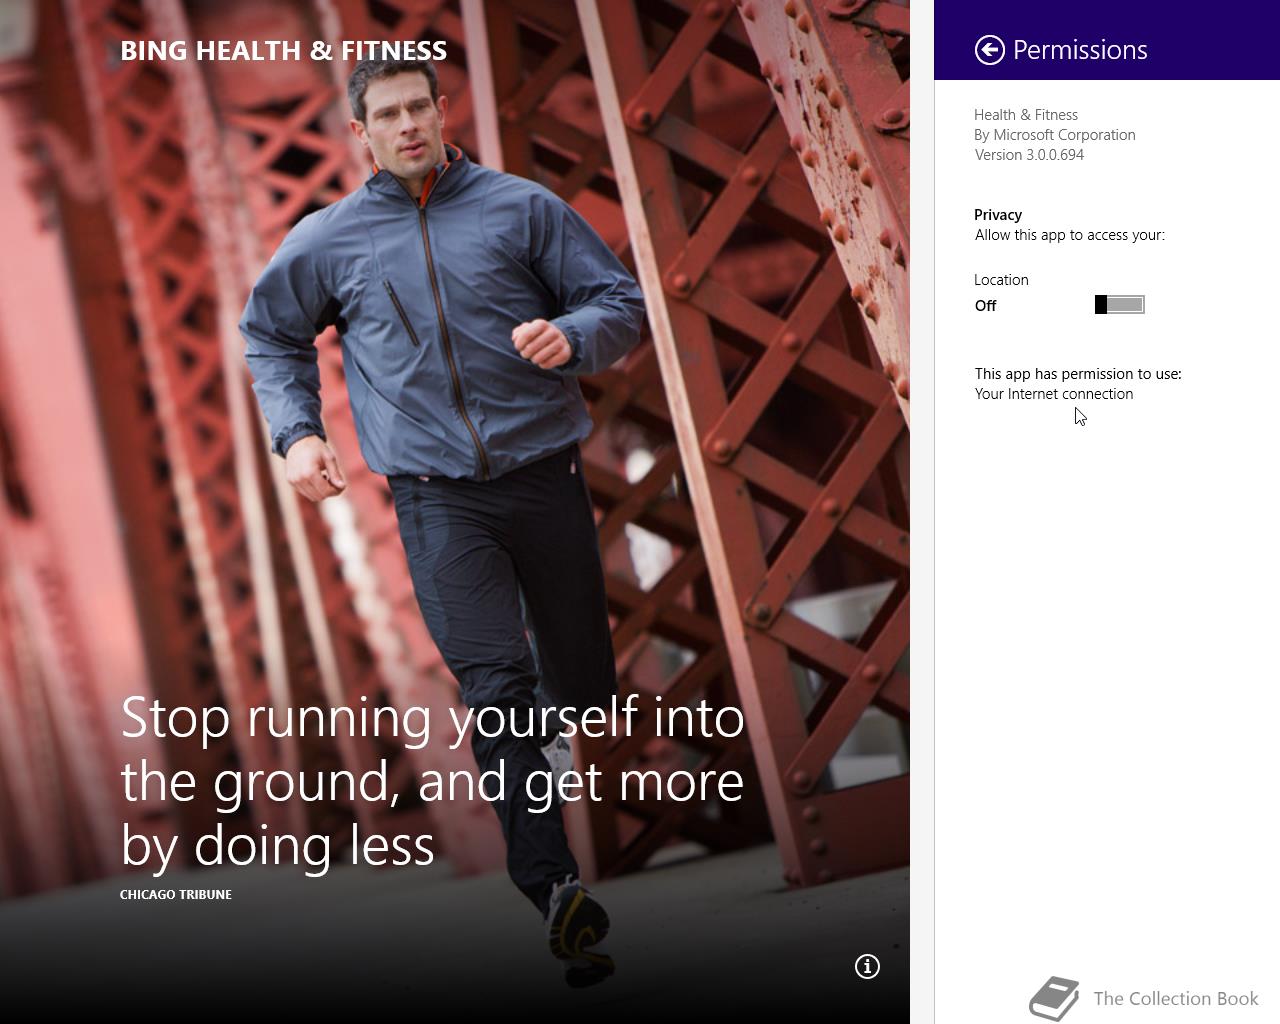Click the Version 3.0.0.694 text
1280x1024 pixels.
1029,155
